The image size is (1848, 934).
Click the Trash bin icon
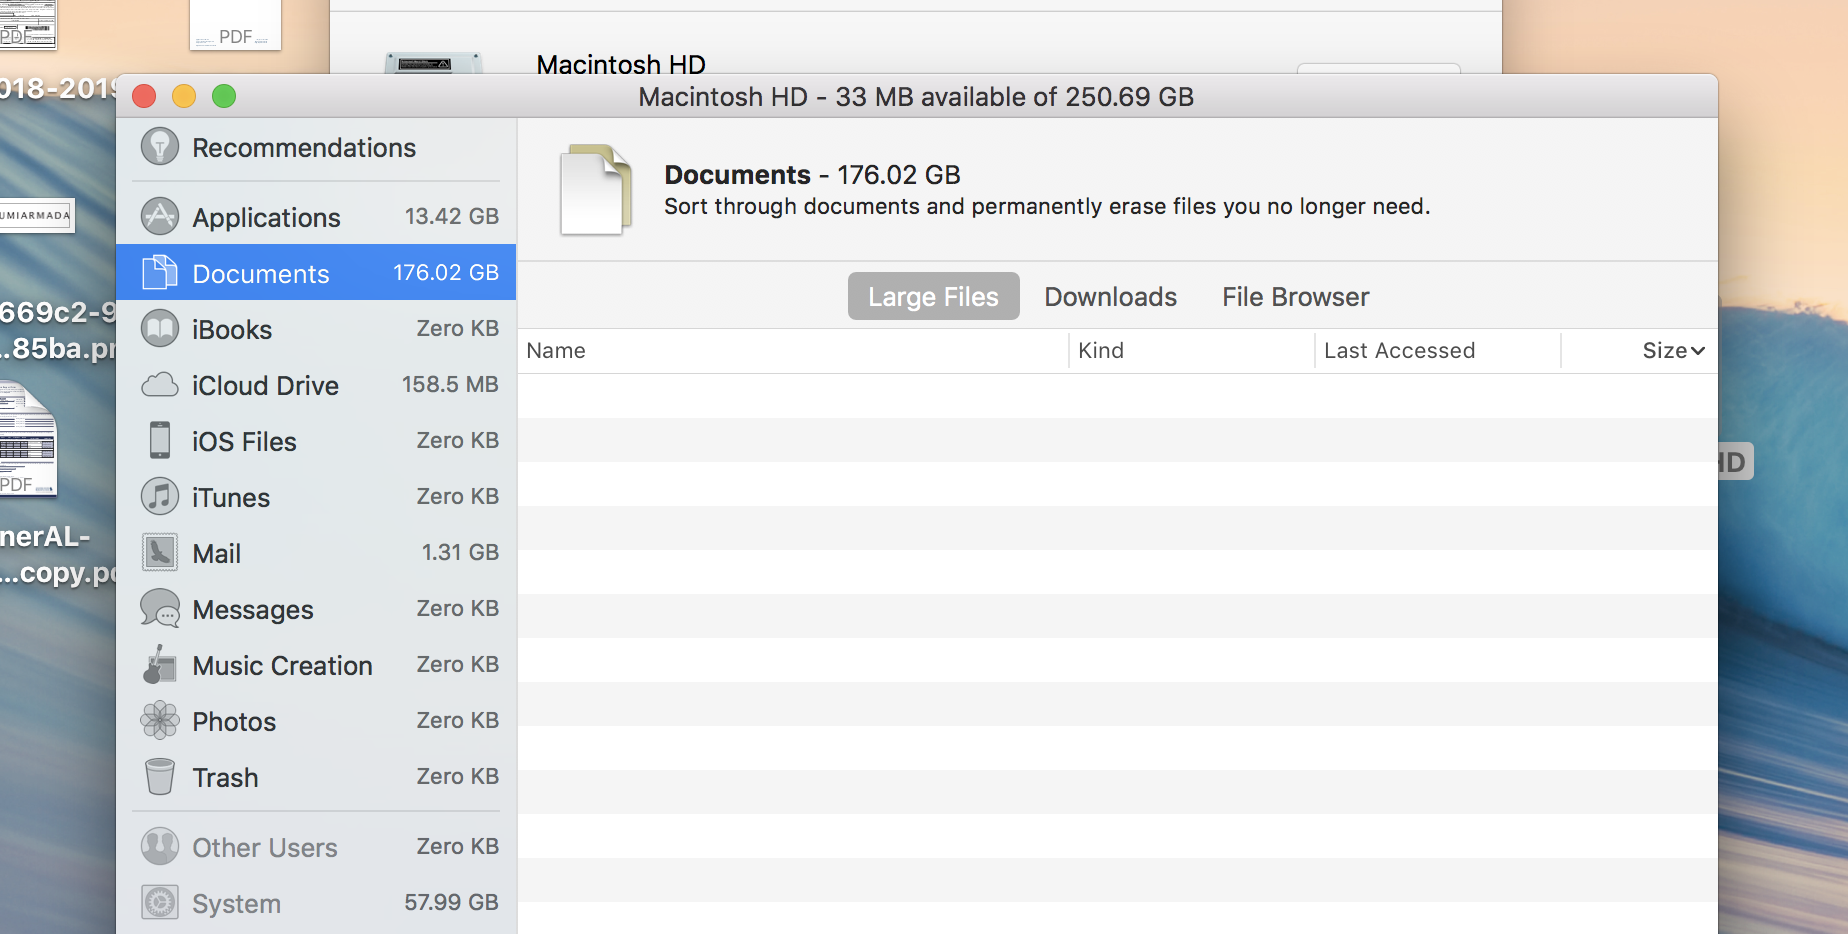pos(160,776)
